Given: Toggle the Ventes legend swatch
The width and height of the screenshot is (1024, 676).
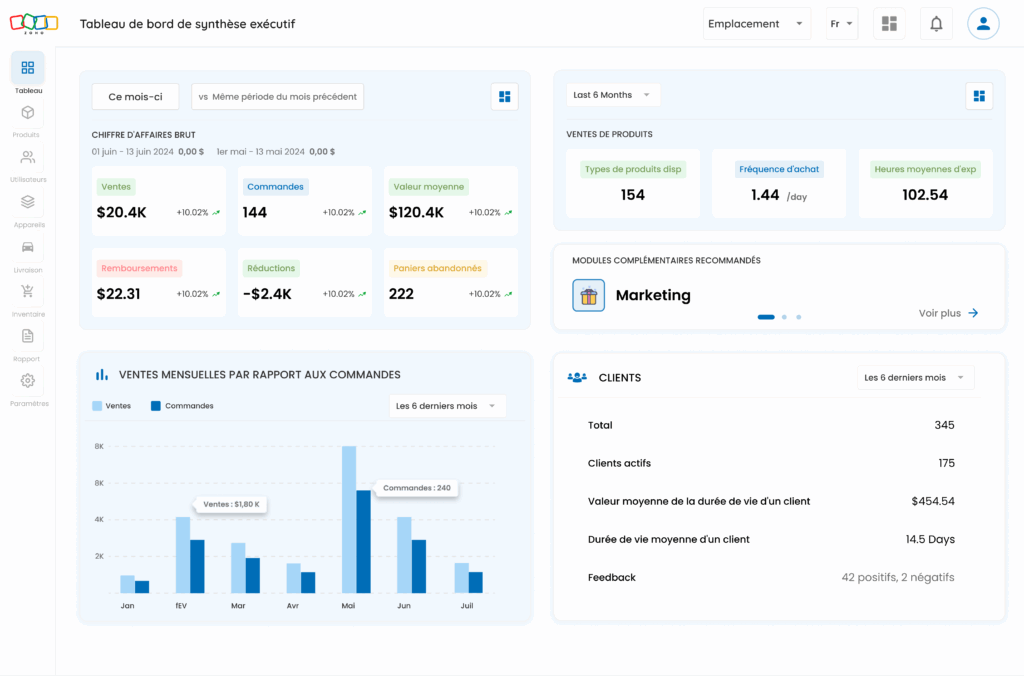Looking at the screenshot, I should (x=97, y=406).
